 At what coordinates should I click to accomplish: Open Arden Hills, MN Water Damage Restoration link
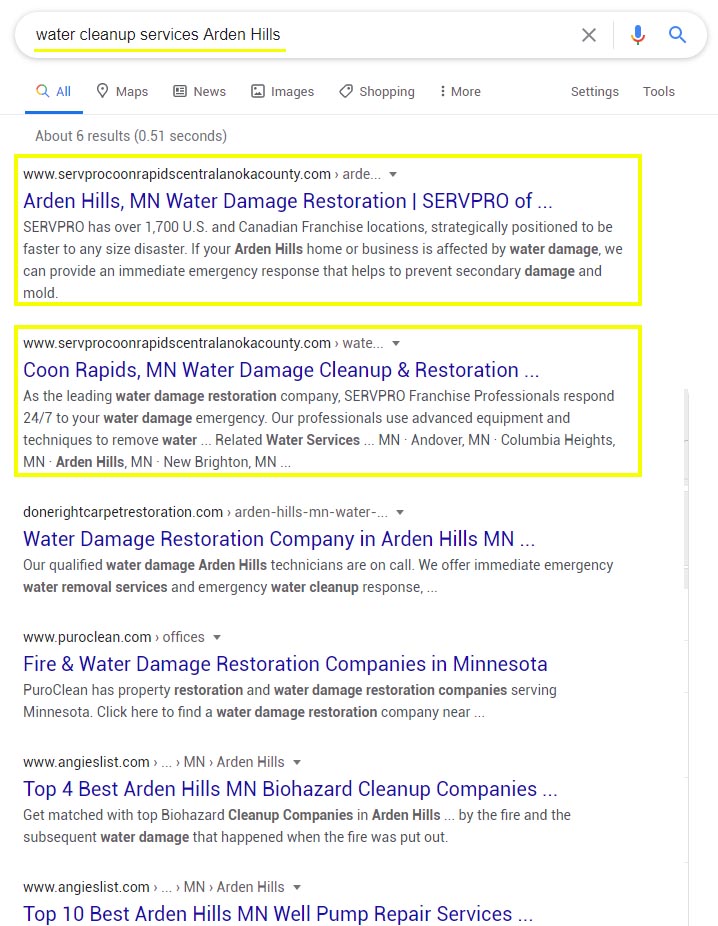click(288, 201)
